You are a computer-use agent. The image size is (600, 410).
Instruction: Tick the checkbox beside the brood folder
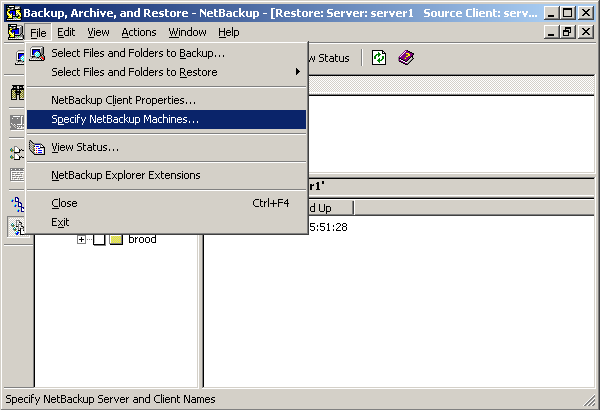tap(99, 240)
